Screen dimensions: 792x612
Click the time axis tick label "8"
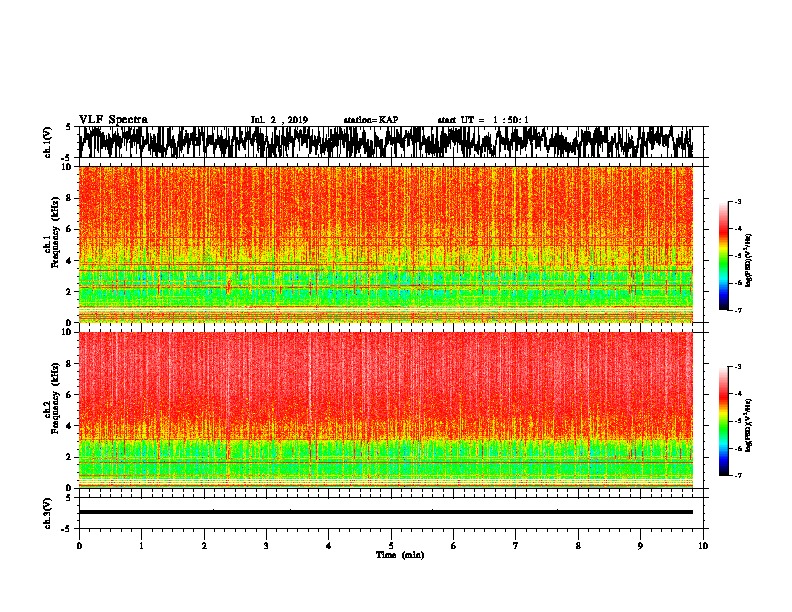point(578,546)
